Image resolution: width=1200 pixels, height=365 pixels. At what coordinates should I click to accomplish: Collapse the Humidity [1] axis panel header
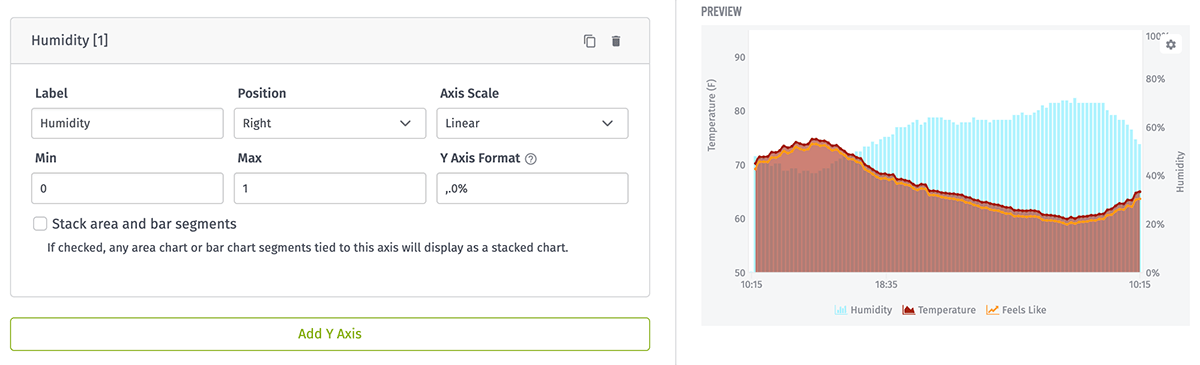coord(330,41)
